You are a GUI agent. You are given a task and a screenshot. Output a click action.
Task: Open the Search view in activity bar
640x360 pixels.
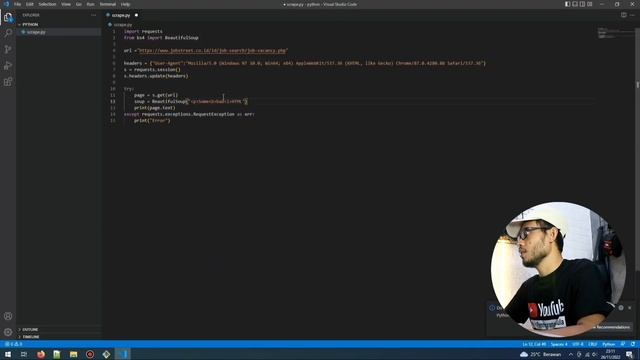[8, 33]
